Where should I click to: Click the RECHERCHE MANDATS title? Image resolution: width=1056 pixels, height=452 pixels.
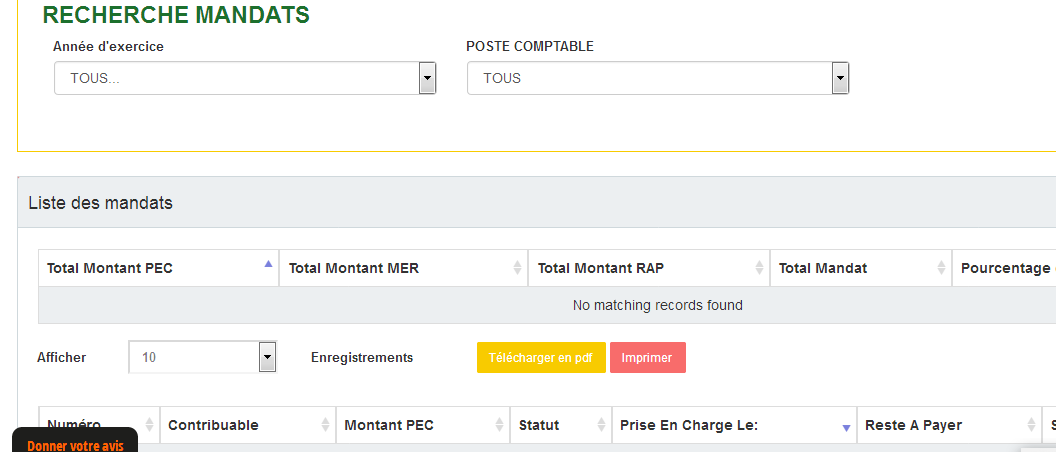(176, 15)
